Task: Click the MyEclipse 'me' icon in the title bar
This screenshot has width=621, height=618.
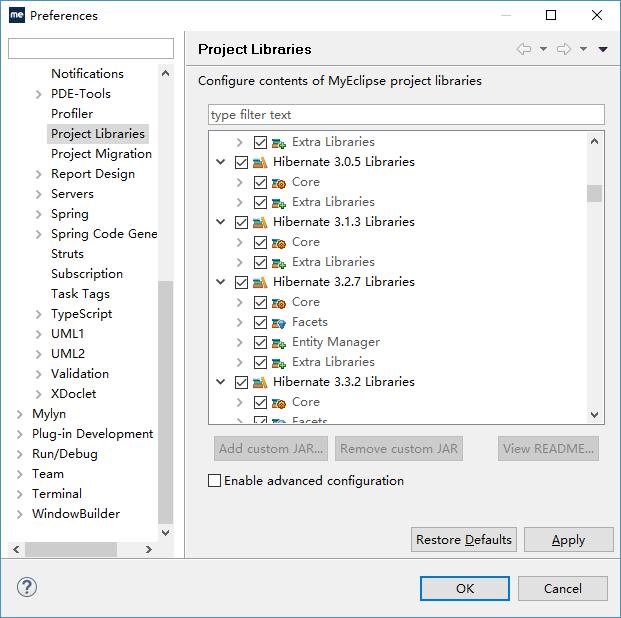Action: pos(17,15)
